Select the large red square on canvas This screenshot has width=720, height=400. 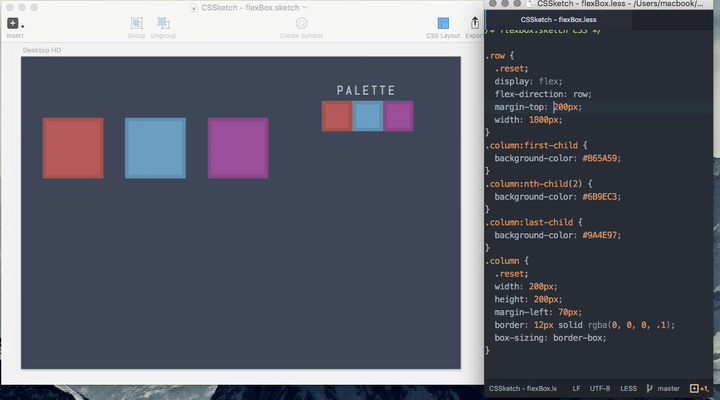73,148
